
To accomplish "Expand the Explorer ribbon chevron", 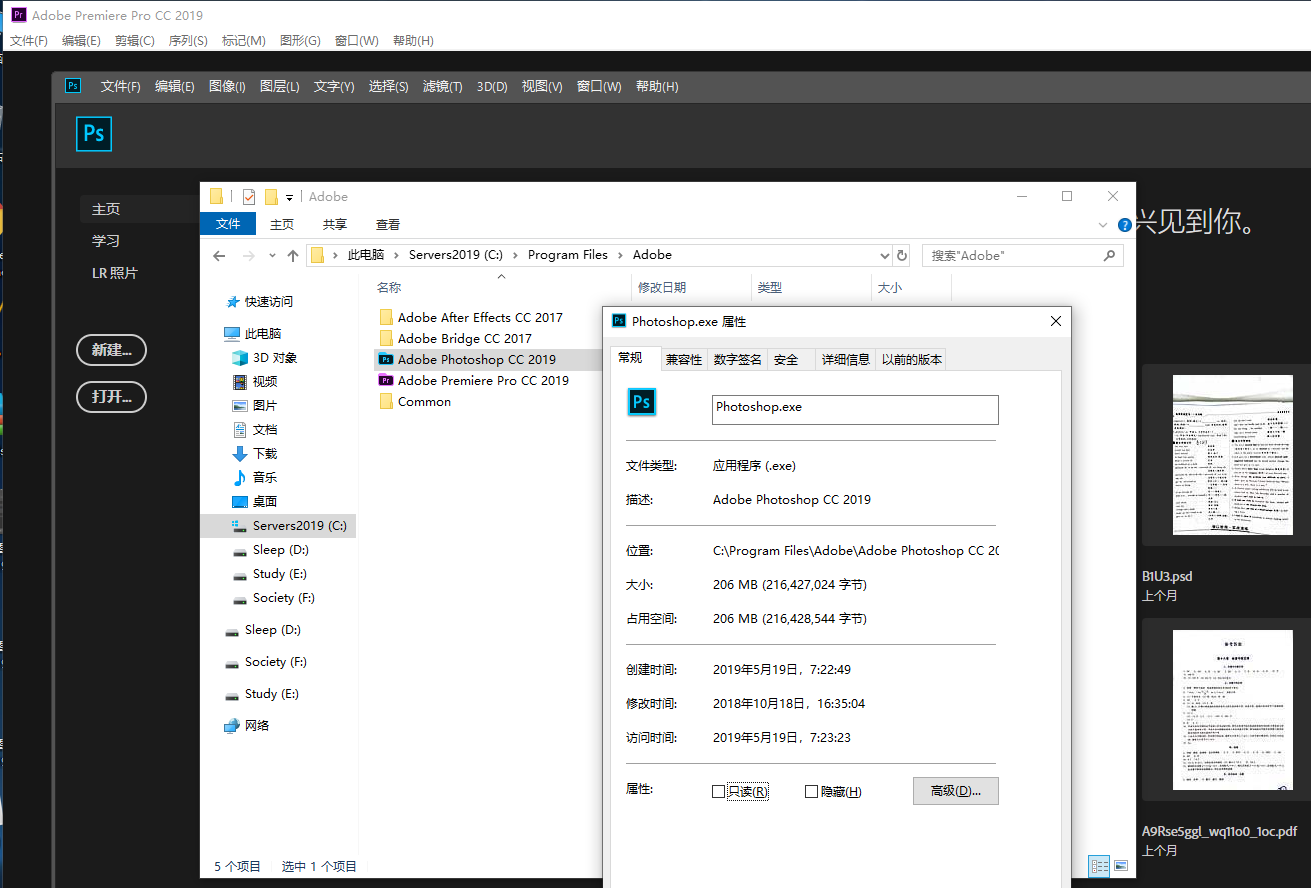I will [1103, 225].
